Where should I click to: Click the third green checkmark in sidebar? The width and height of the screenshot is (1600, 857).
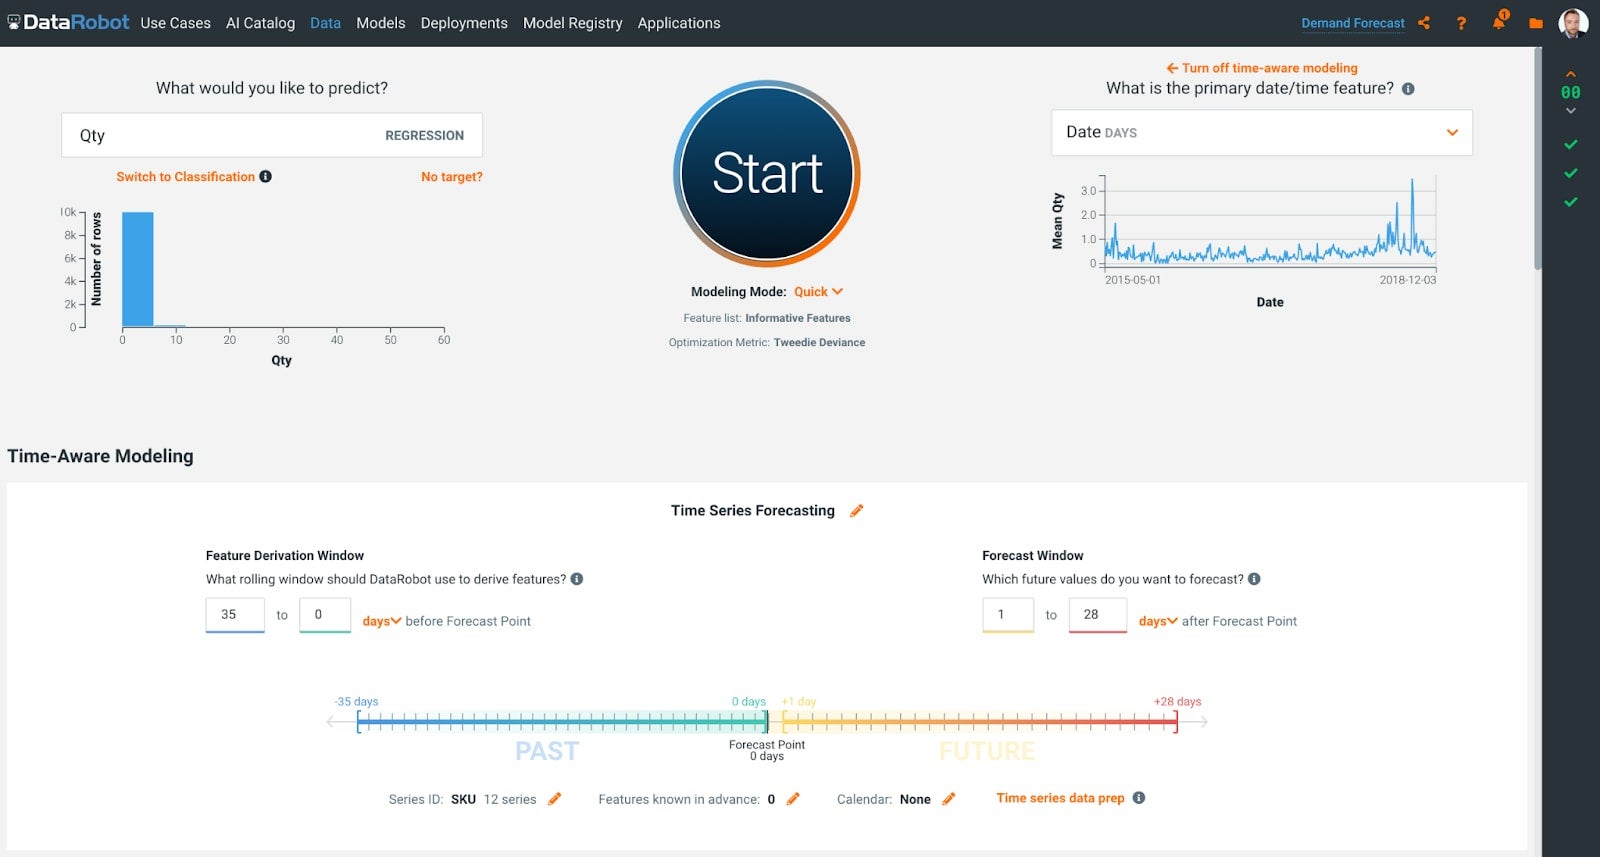1571,203
